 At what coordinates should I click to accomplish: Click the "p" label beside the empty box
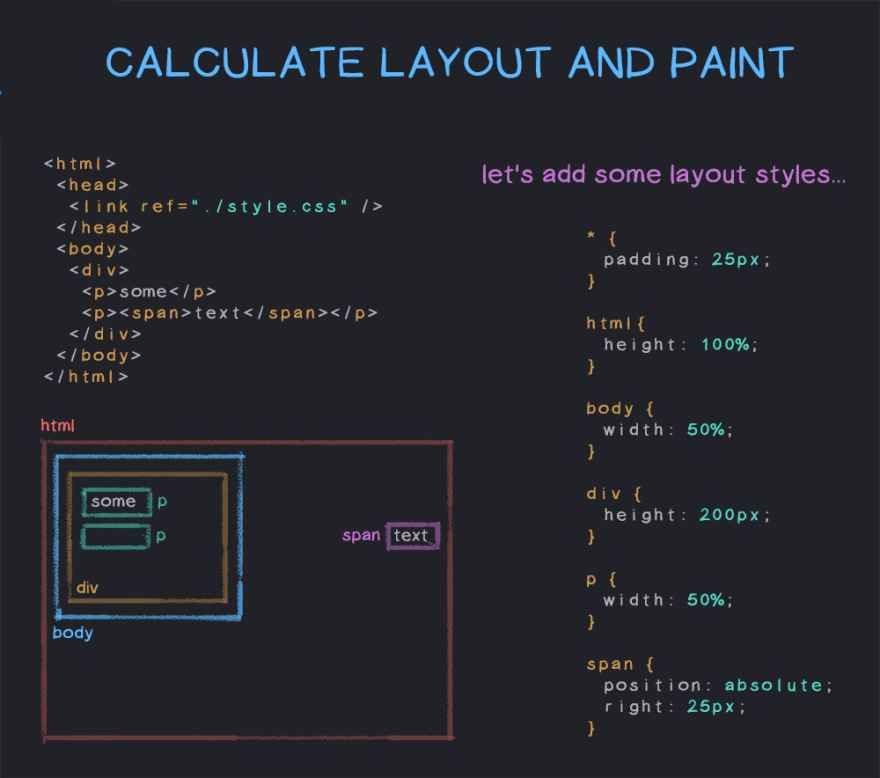(x=161, y=537)
